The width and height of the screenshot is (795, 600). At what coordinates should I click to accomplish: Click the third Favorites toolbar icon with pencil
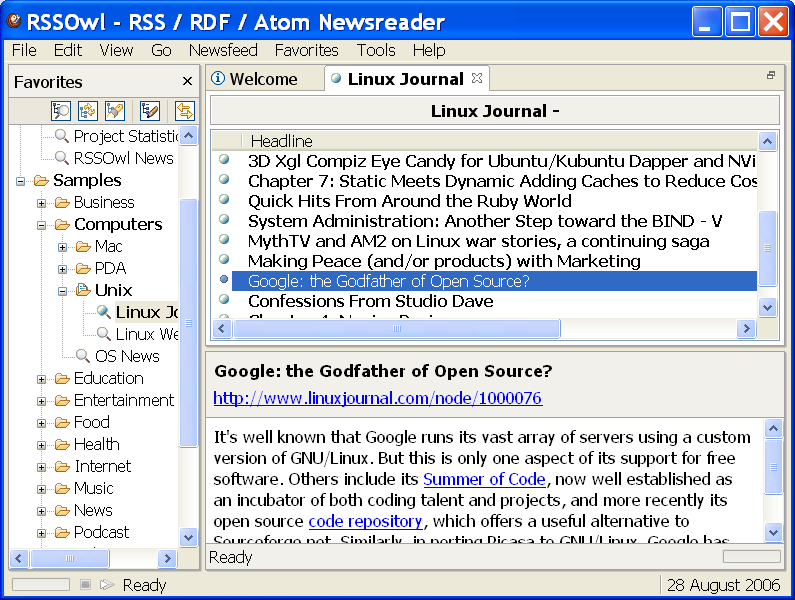pyautogui.click(x=115, y=111)
